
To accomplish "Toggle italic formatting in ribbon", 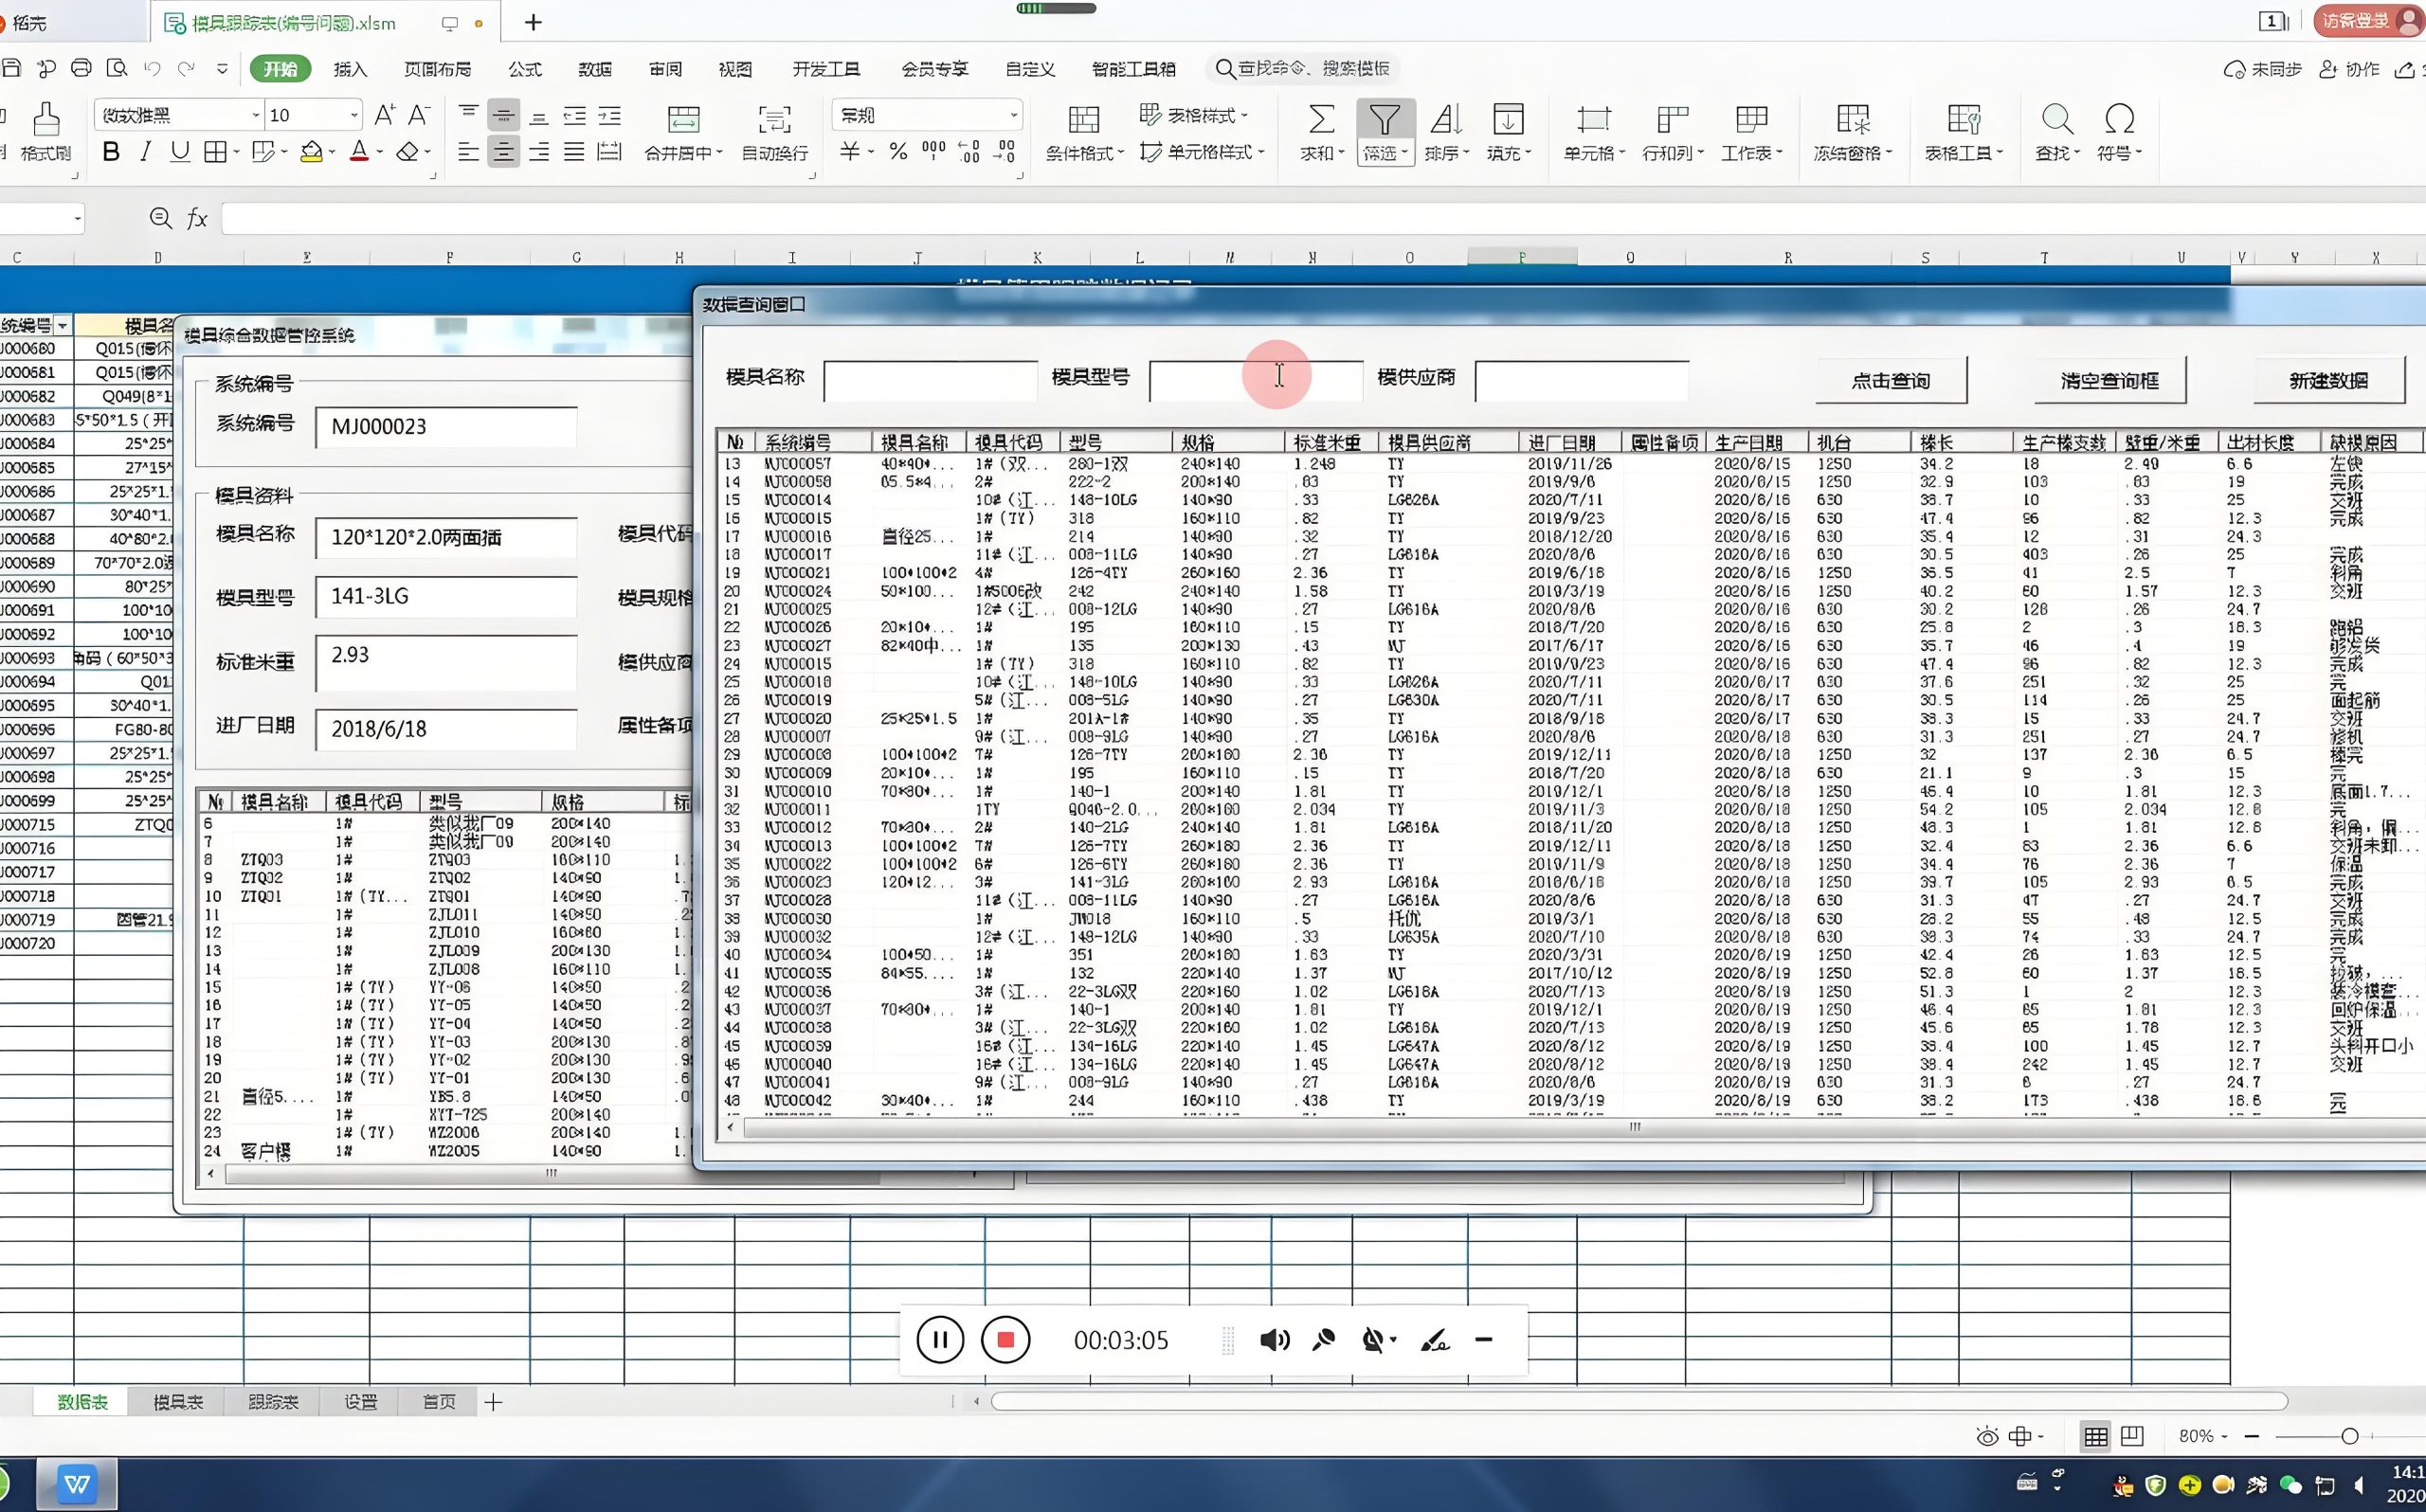I will pos(146,152).
